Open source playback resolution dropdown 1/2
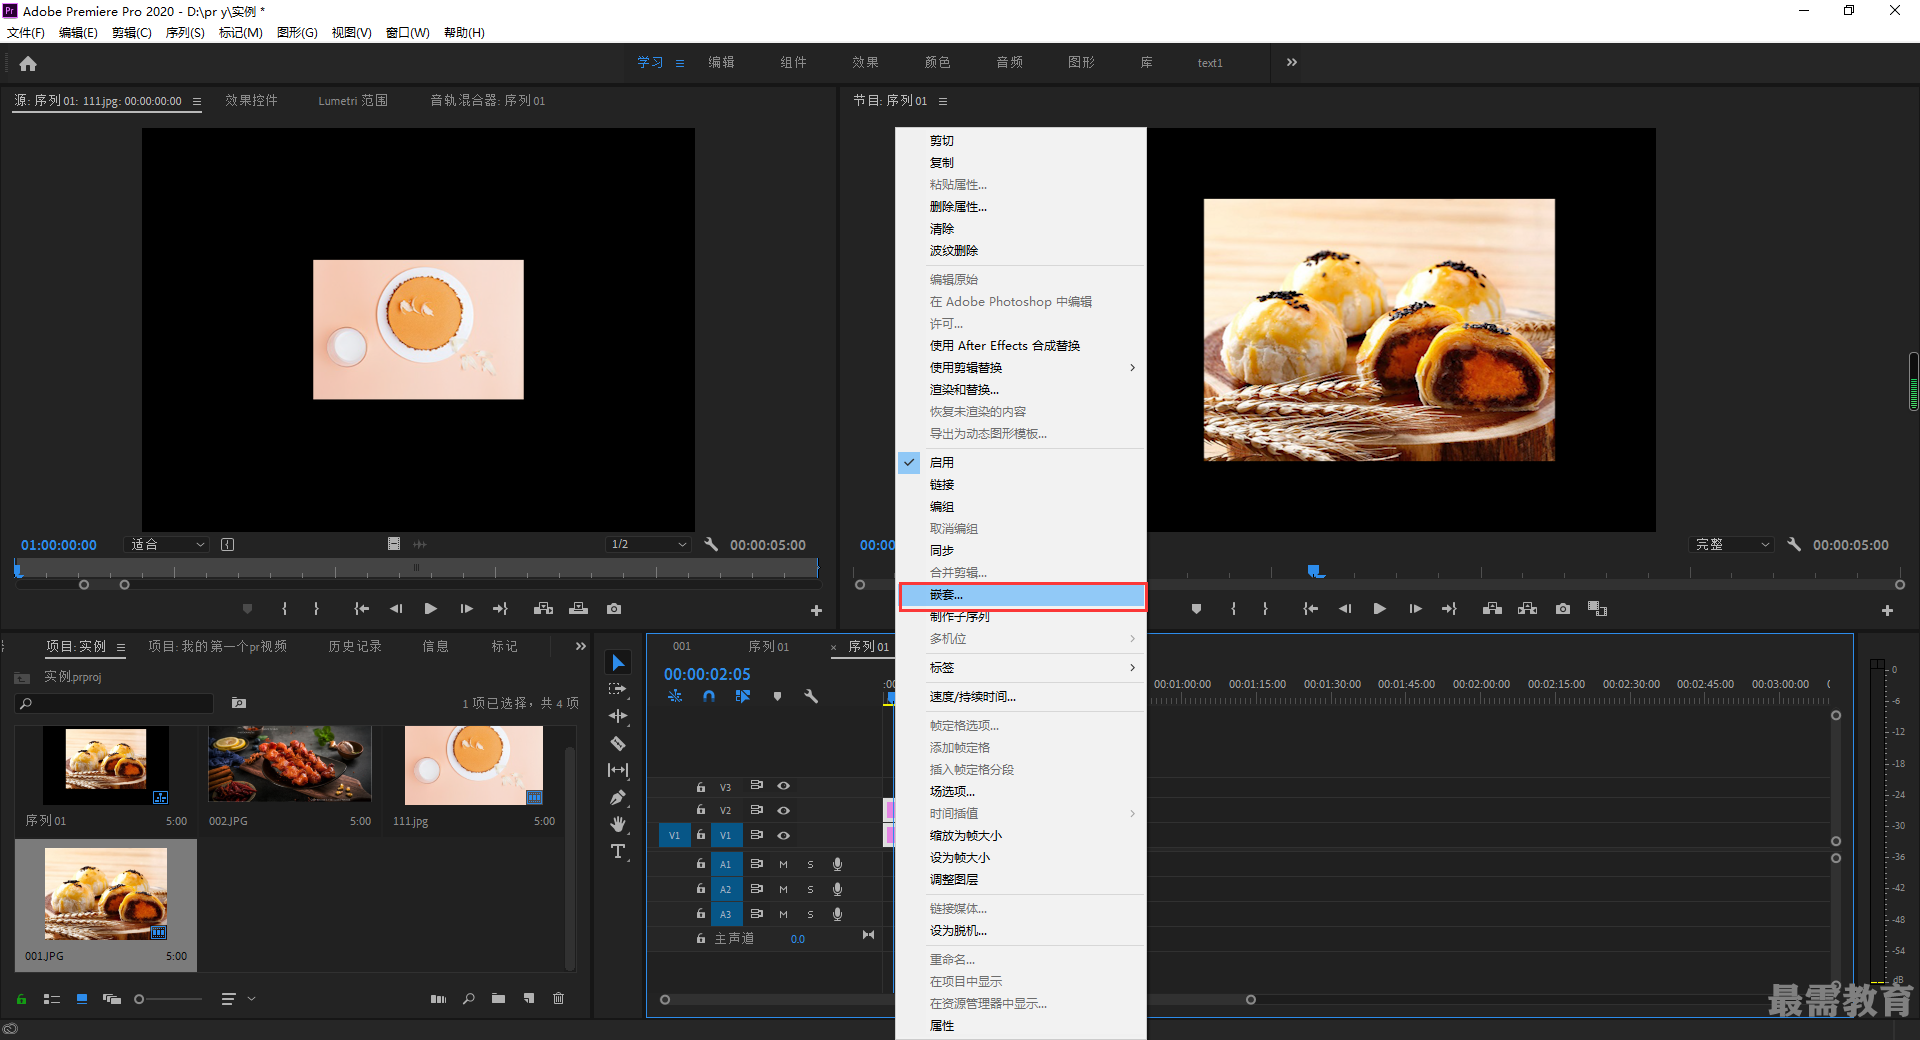Screen dimensions: 1920x1040 coord(648,544)
